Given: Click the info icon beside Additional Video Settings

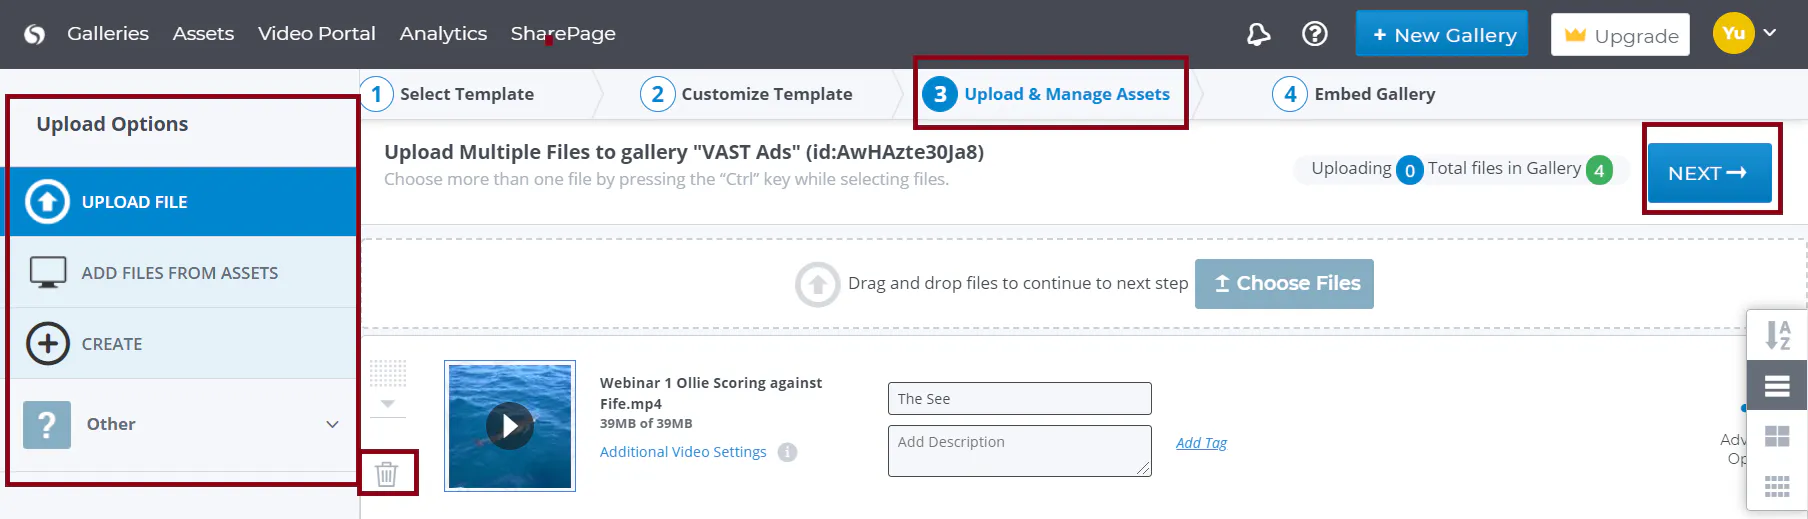Looking at the screenshot, I should pos(788,452).
